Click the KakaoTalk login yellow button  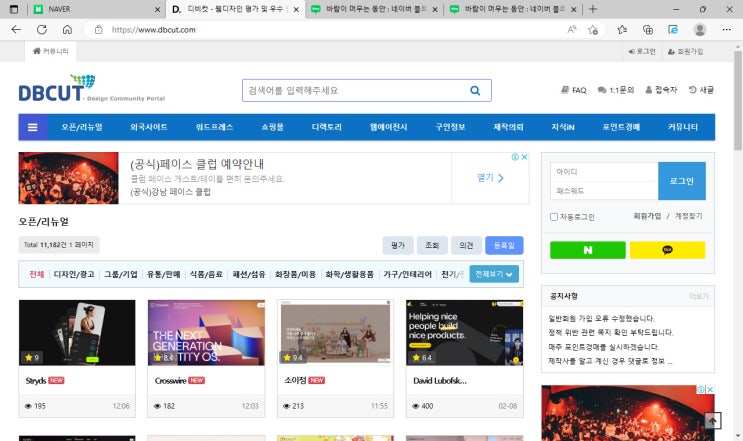click(667, 250)
